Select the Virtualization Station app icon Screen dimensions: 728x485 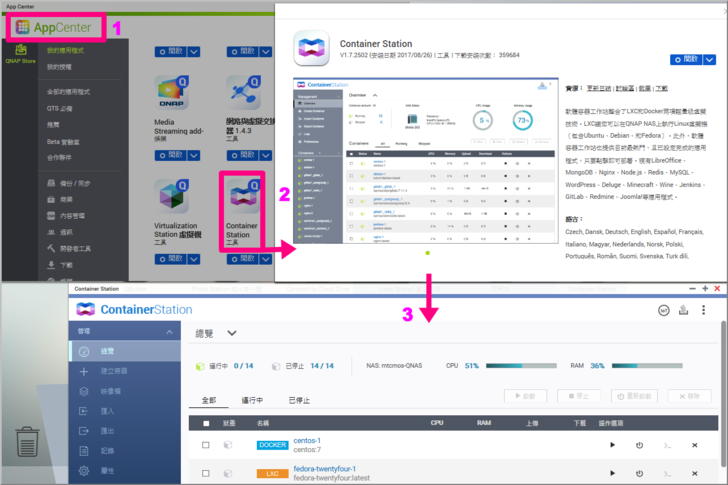[x=171, y=196]
